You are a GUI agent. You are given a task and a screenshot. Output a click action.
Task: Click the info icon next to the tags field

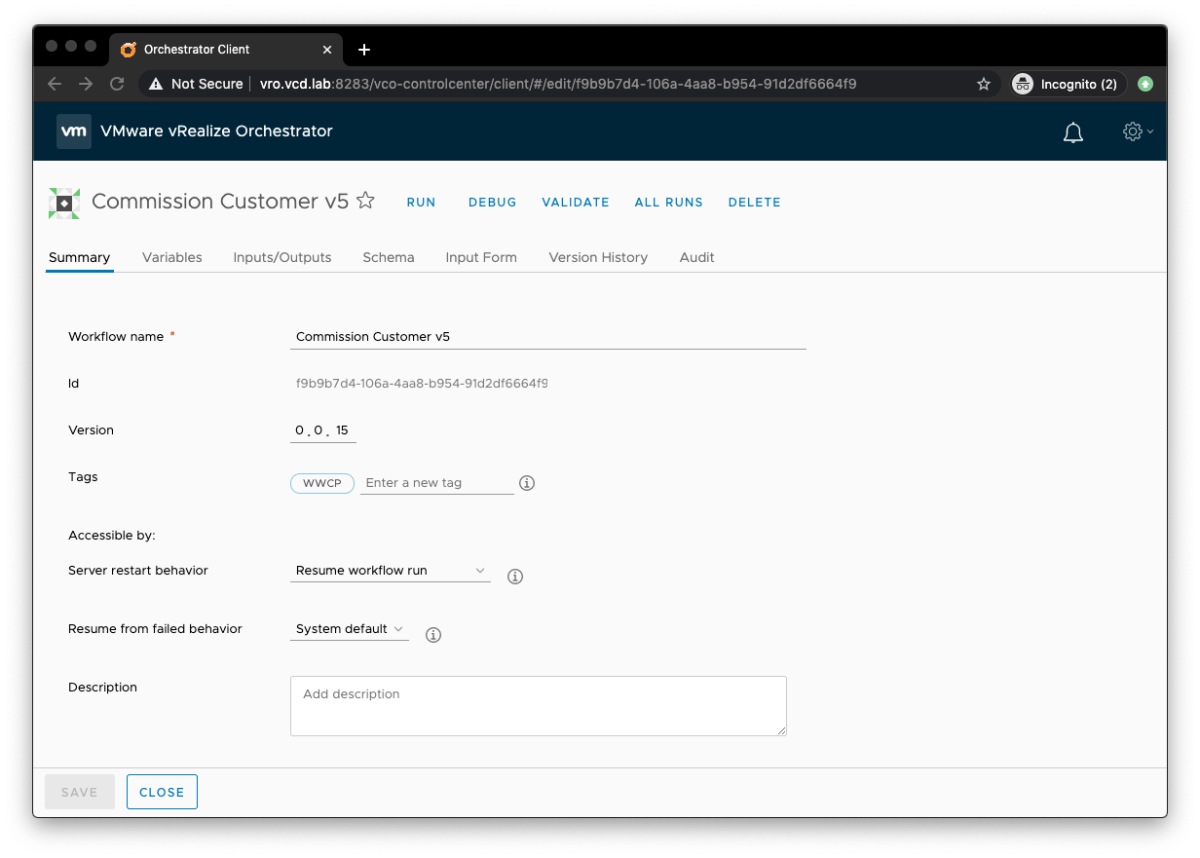tap(527, 483)
